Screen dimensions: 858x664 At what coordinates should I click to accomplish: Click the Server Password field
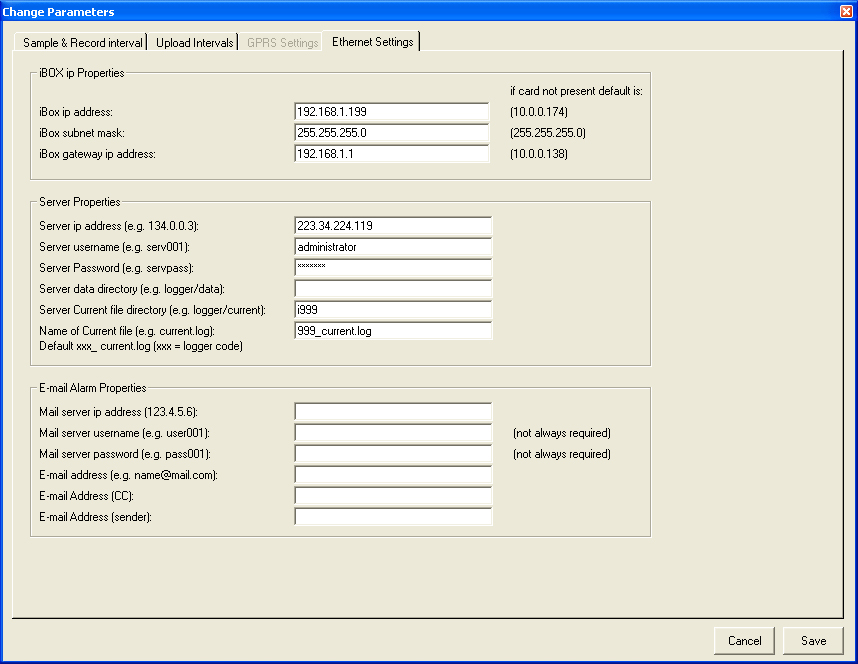(x=393, y=268)
